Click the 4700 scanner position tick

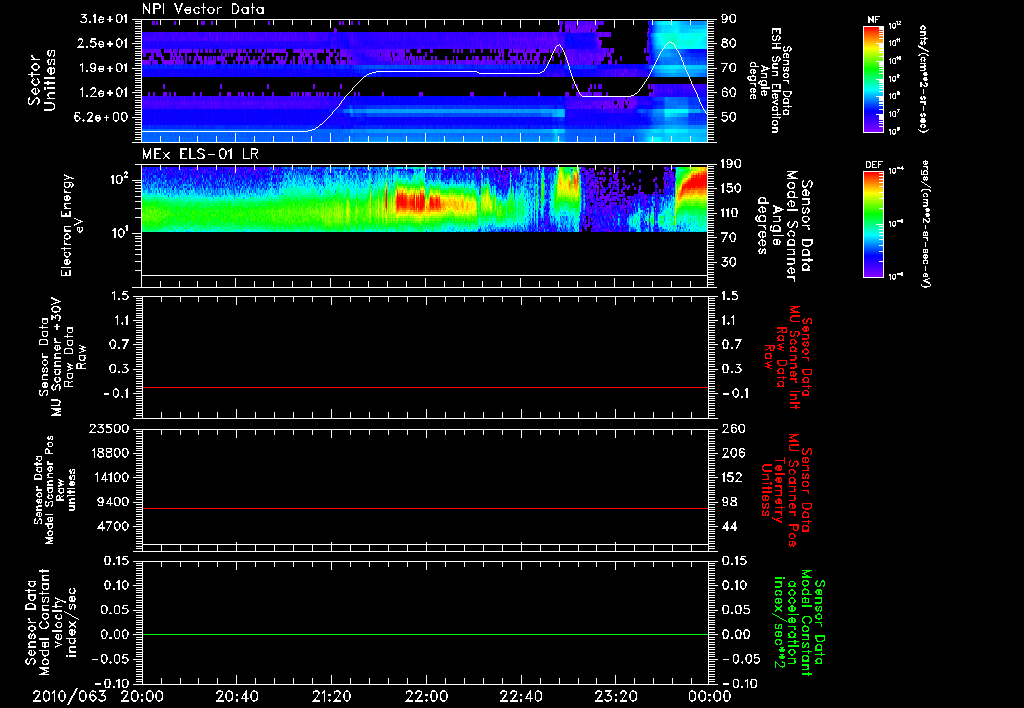(112, 526)
